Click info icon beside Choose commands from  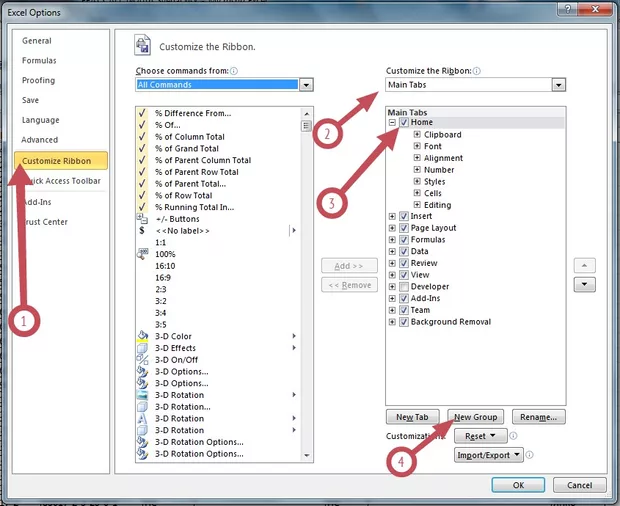234,71
